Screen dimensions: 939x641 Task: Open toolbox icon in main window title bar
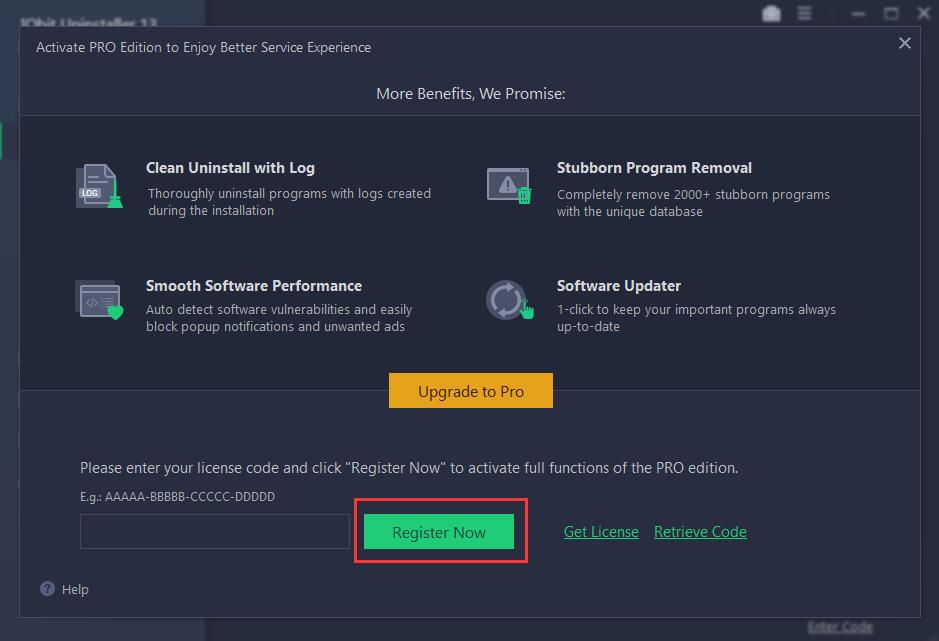pos(771,13)
